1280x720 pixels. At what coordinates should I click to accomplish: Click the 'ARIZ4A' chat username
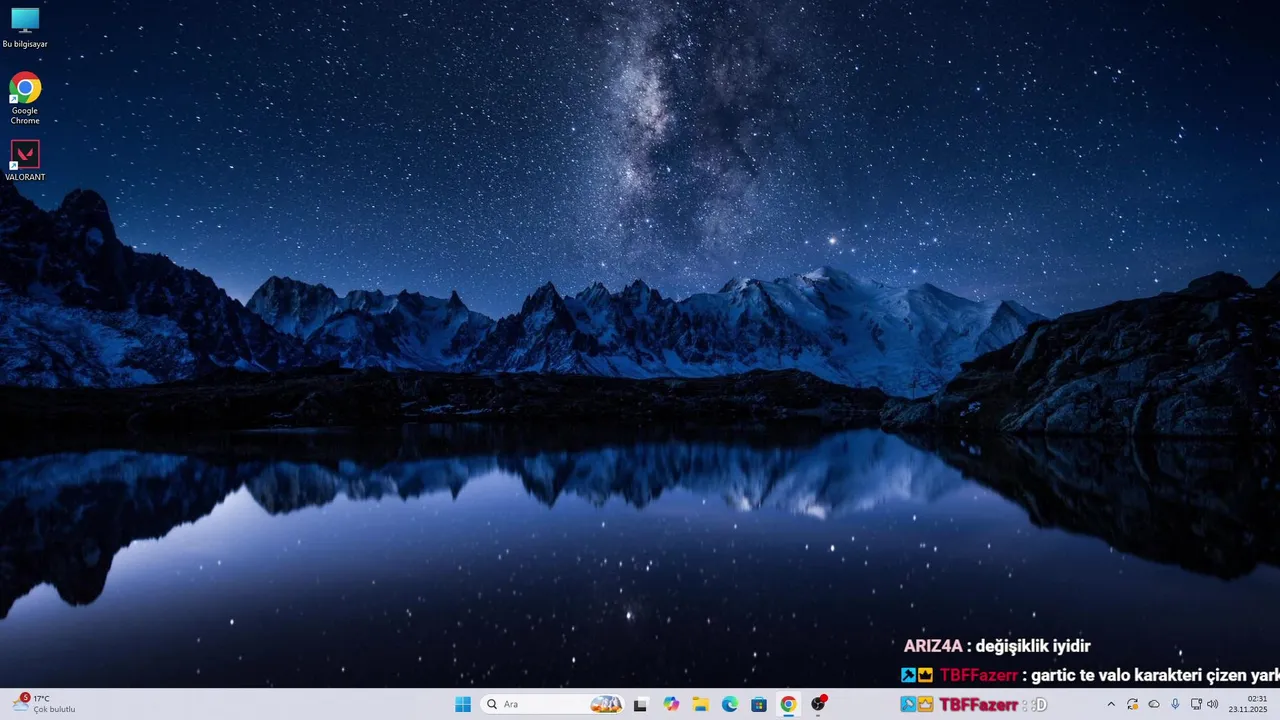coord(933,646)
